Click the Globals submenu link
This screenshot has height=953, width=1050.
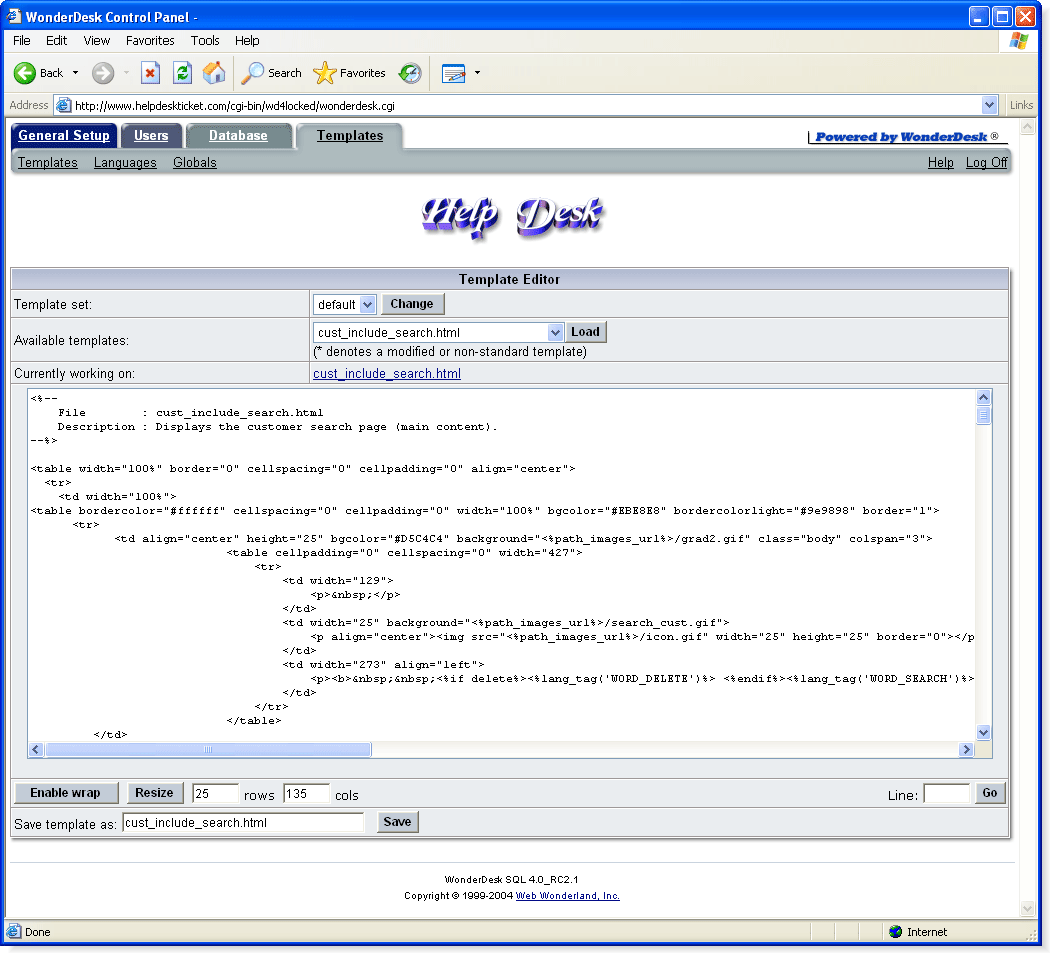click(x=195, y=163)
